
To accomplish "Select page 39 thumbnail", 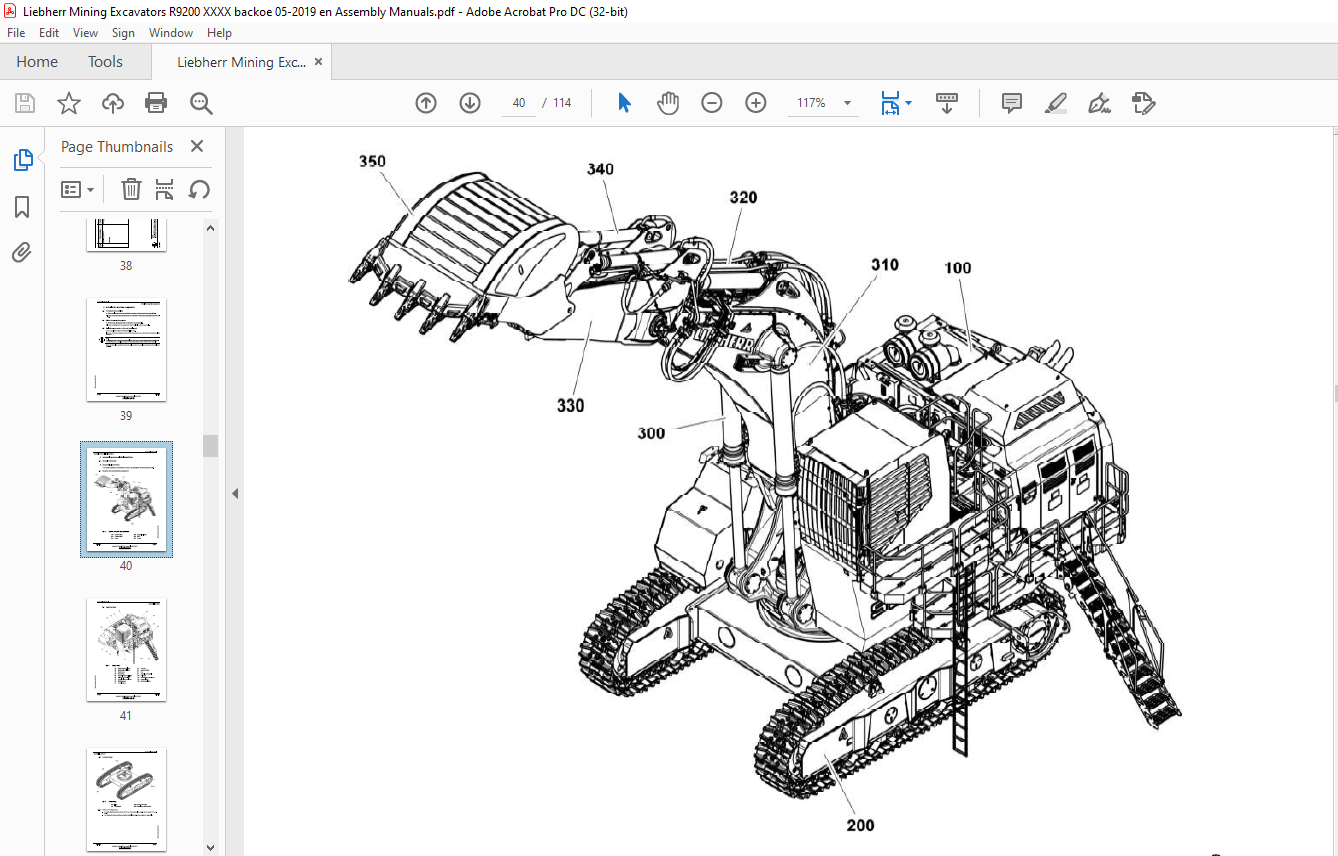I will click(x=126, y=350).
